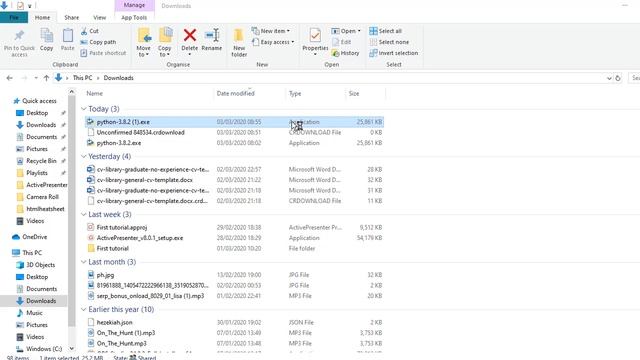The width and height of the screenshot is (640, 360).
Task: Open the recent locations dropdown arrow
Action: [x=36, y=78]
